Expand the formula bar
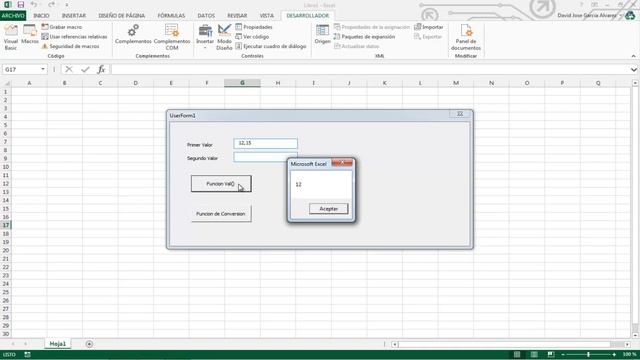640x360 pixels. (633, 70)
